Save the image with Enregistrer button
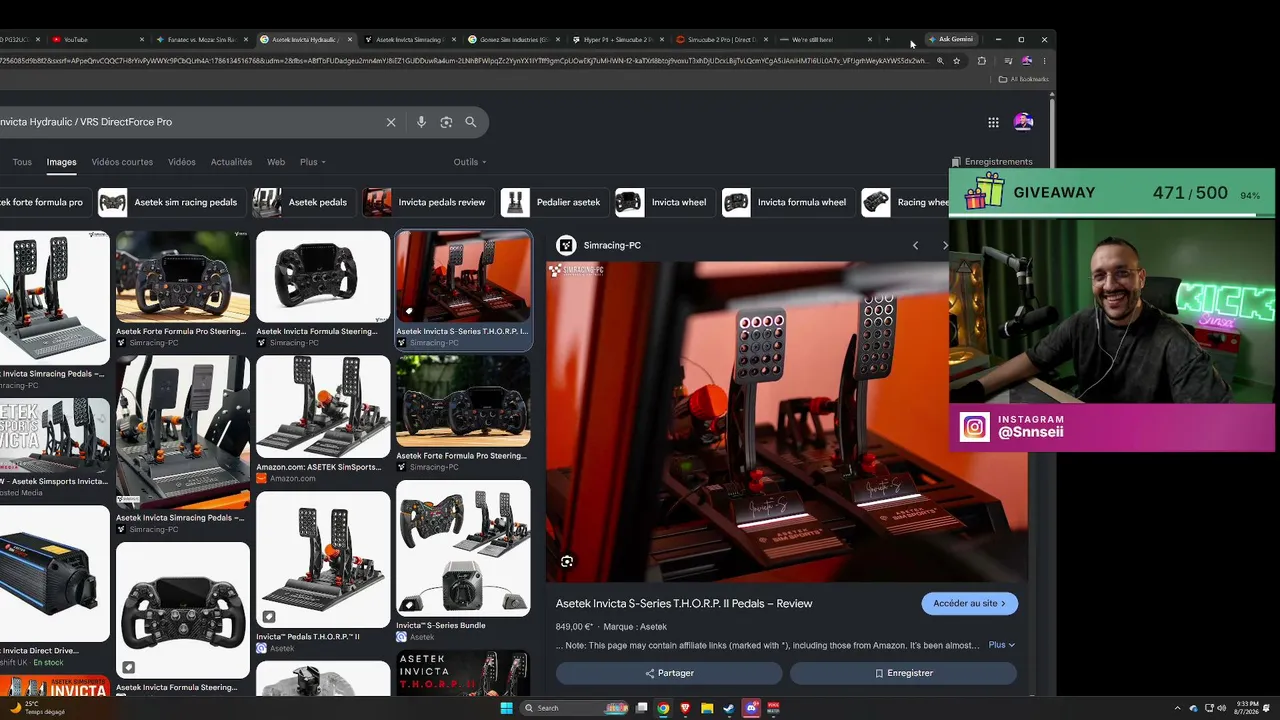Viewport: 1280px width, 720px height. 903,673
